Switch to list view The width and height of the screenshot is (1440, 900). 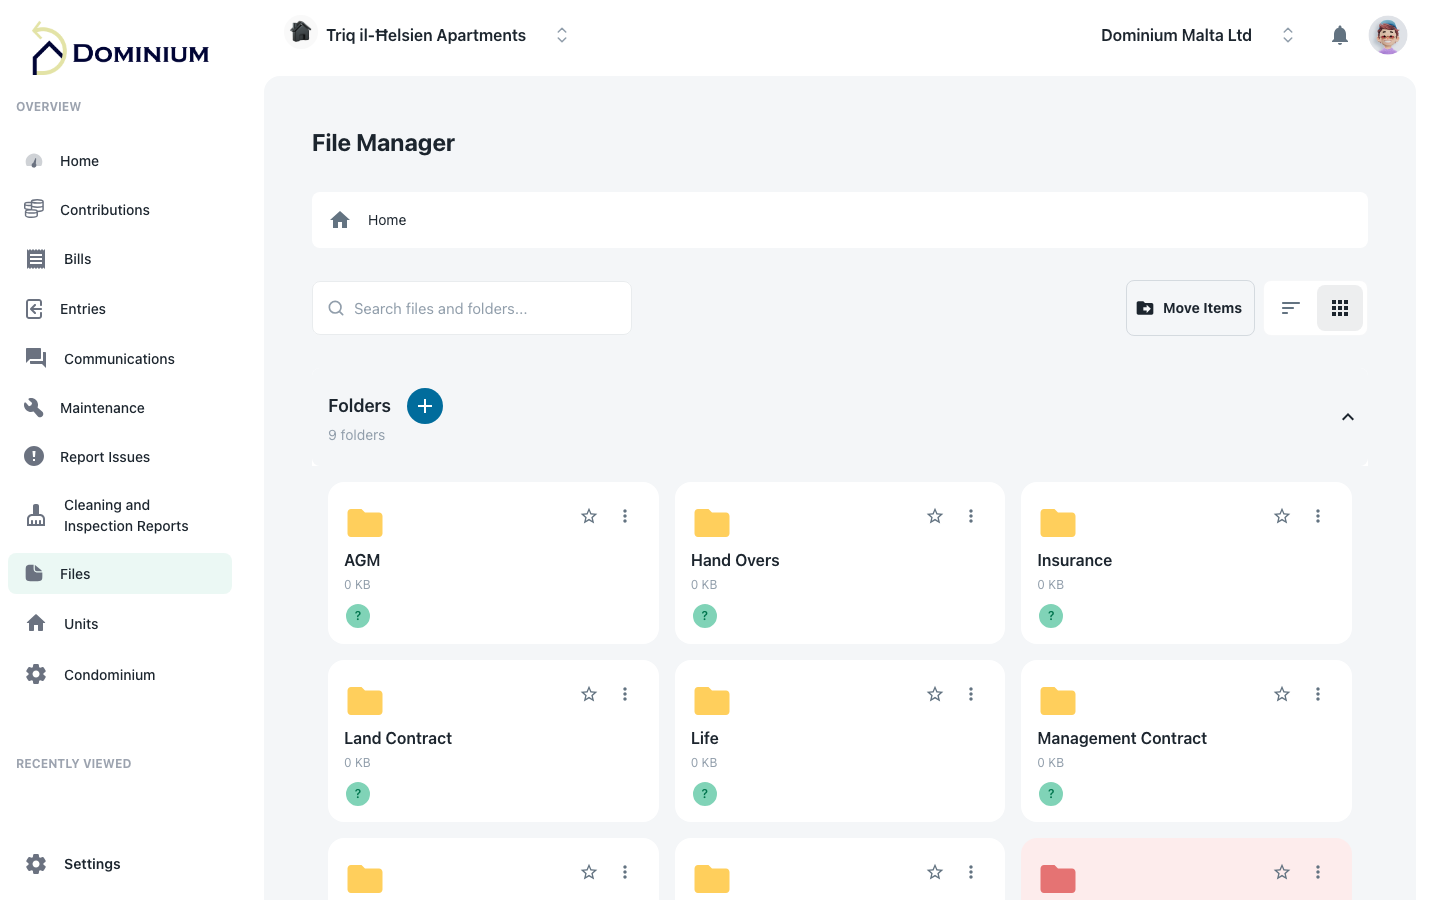click(1291, 308)
